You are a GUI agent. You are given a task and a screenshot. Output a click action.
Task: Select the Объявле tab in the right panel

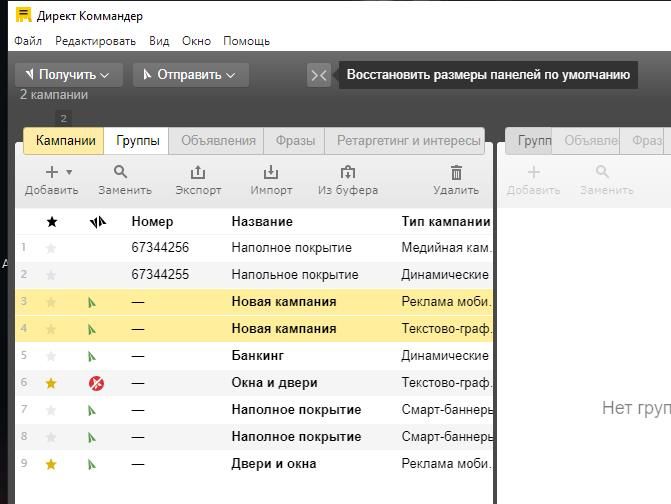(586, 141)
